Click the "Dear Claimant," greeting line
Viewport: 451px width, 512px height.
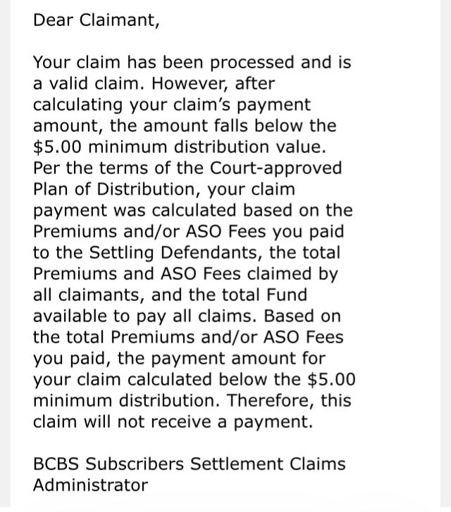[96, 20]
